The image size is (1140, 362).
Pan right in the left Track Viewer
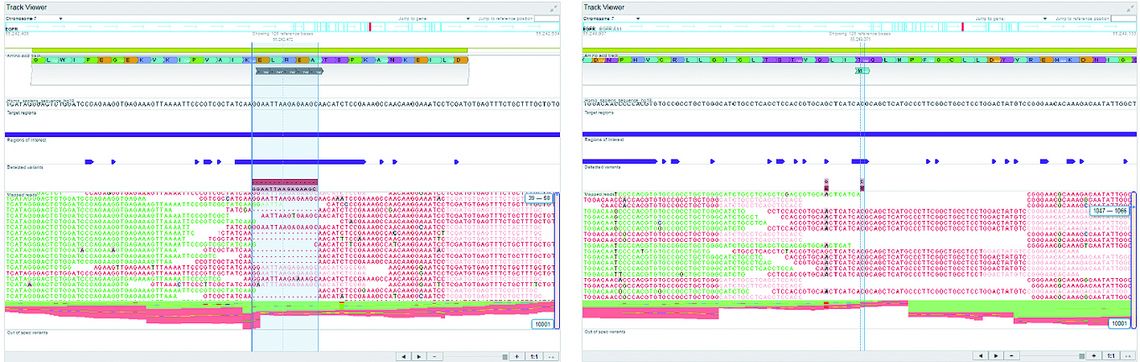[419, 356]
